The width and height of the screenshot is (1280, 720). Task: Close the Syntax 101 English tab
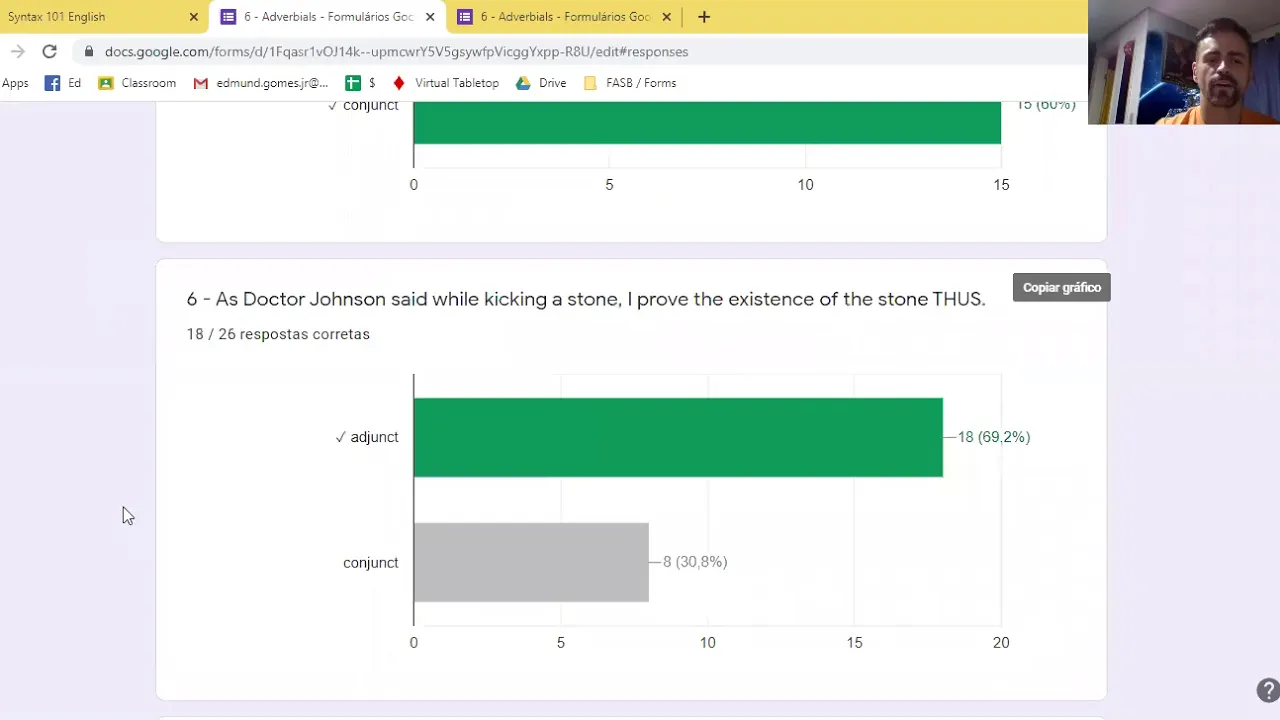(194, 17)
